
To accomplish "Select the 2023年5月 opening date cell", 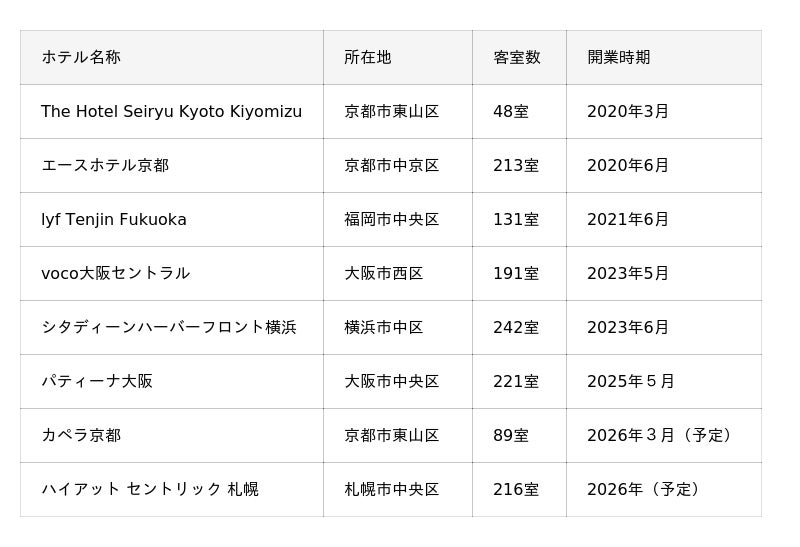I will (x=627, y=274).
